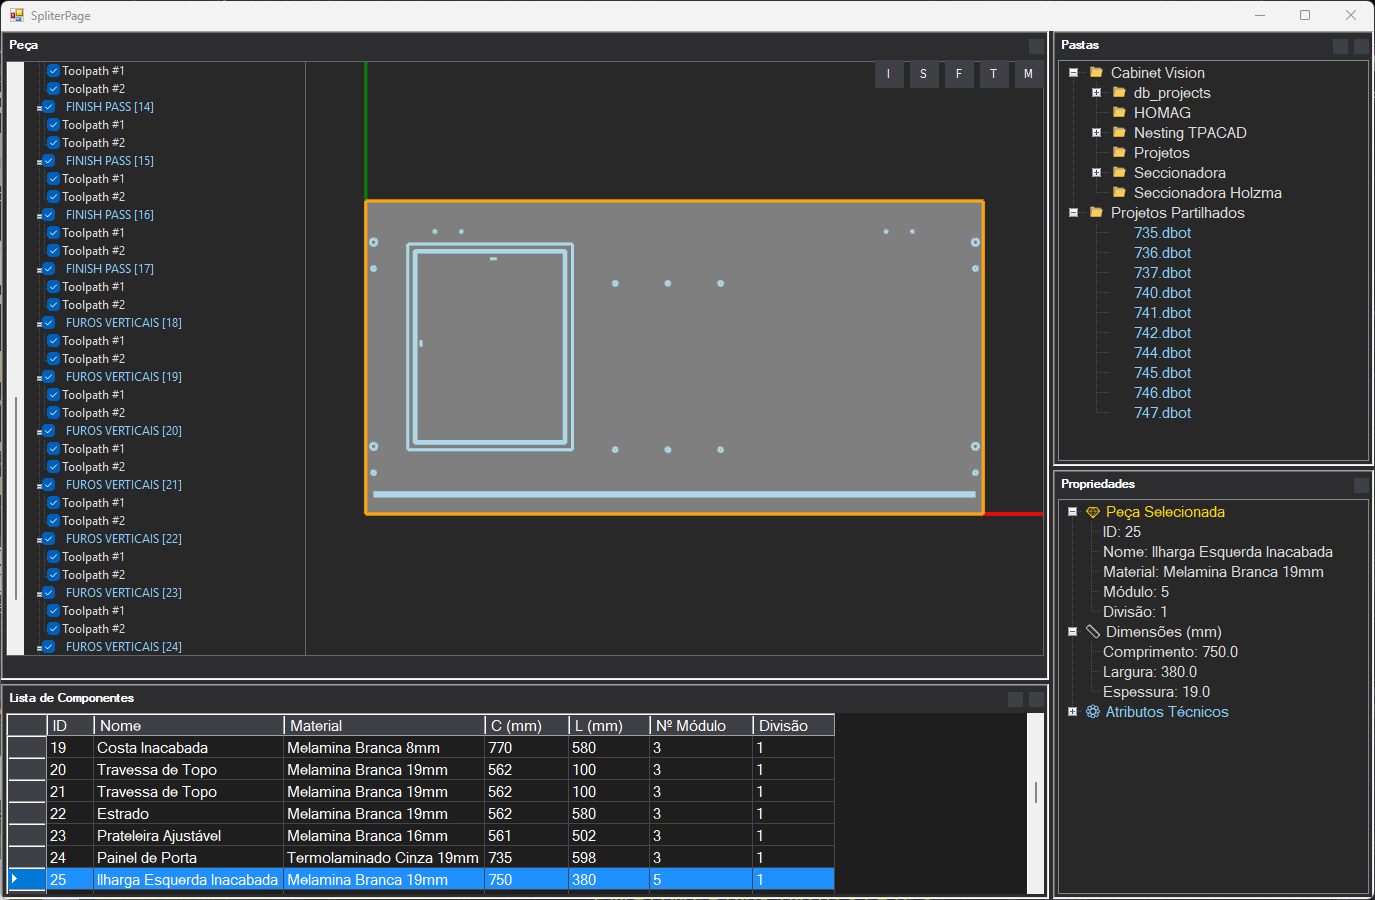The image size is (1375, 900).
Task: Uncheck the FINISH PASS [14] checkbox
Action: 49,107
